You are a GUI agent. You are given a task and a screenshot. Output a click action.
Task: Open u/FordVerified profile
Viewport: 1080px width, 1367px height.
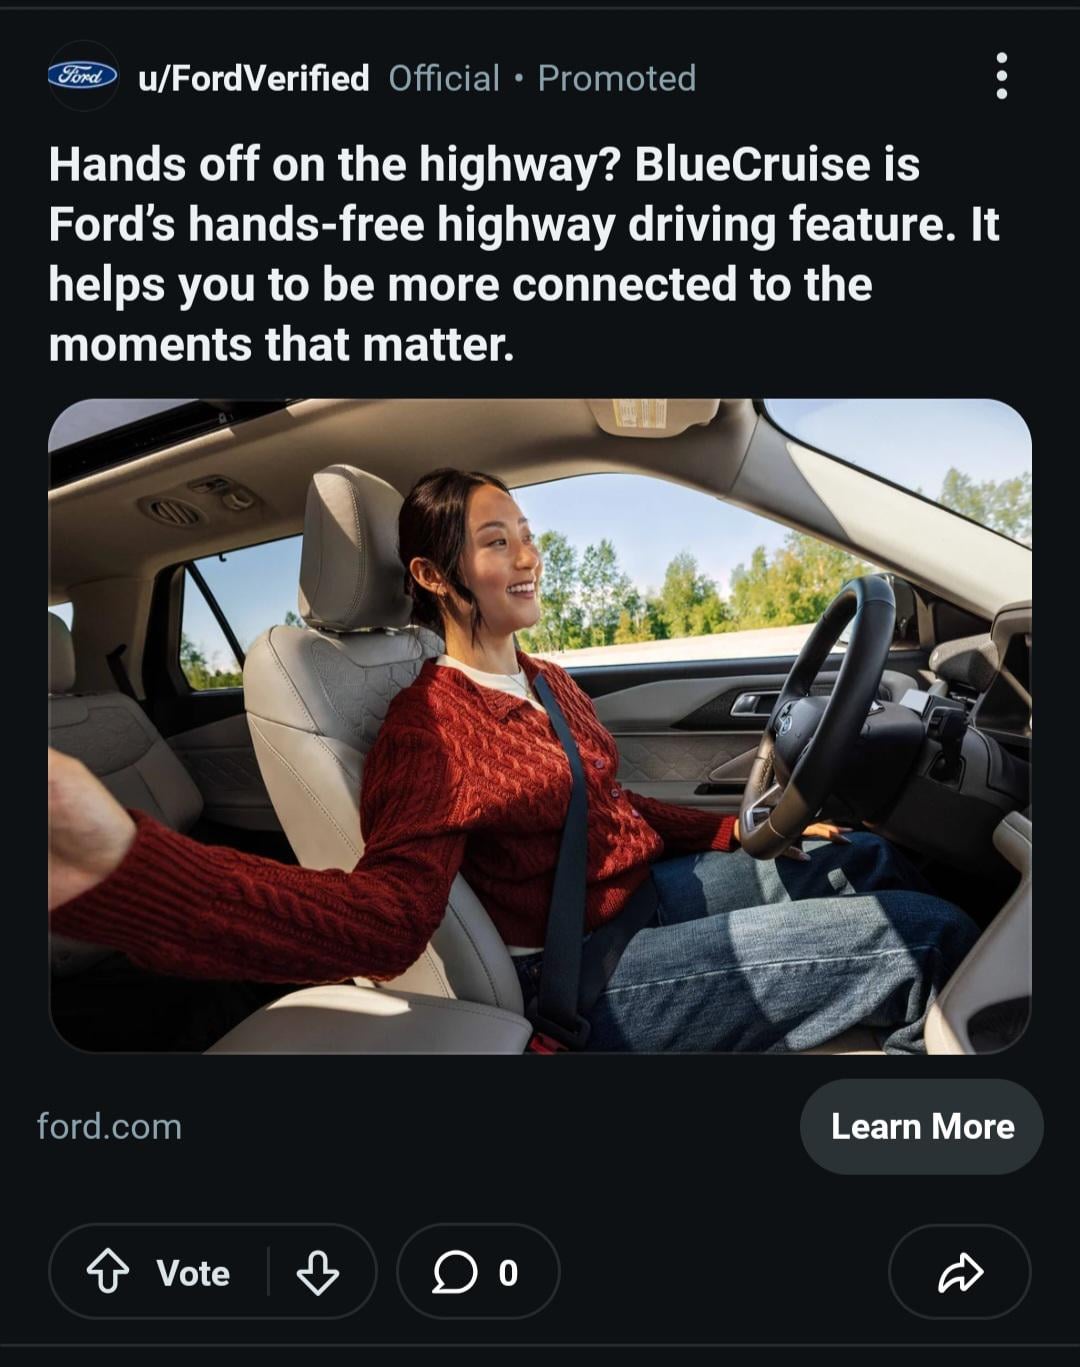click(254, 78)
